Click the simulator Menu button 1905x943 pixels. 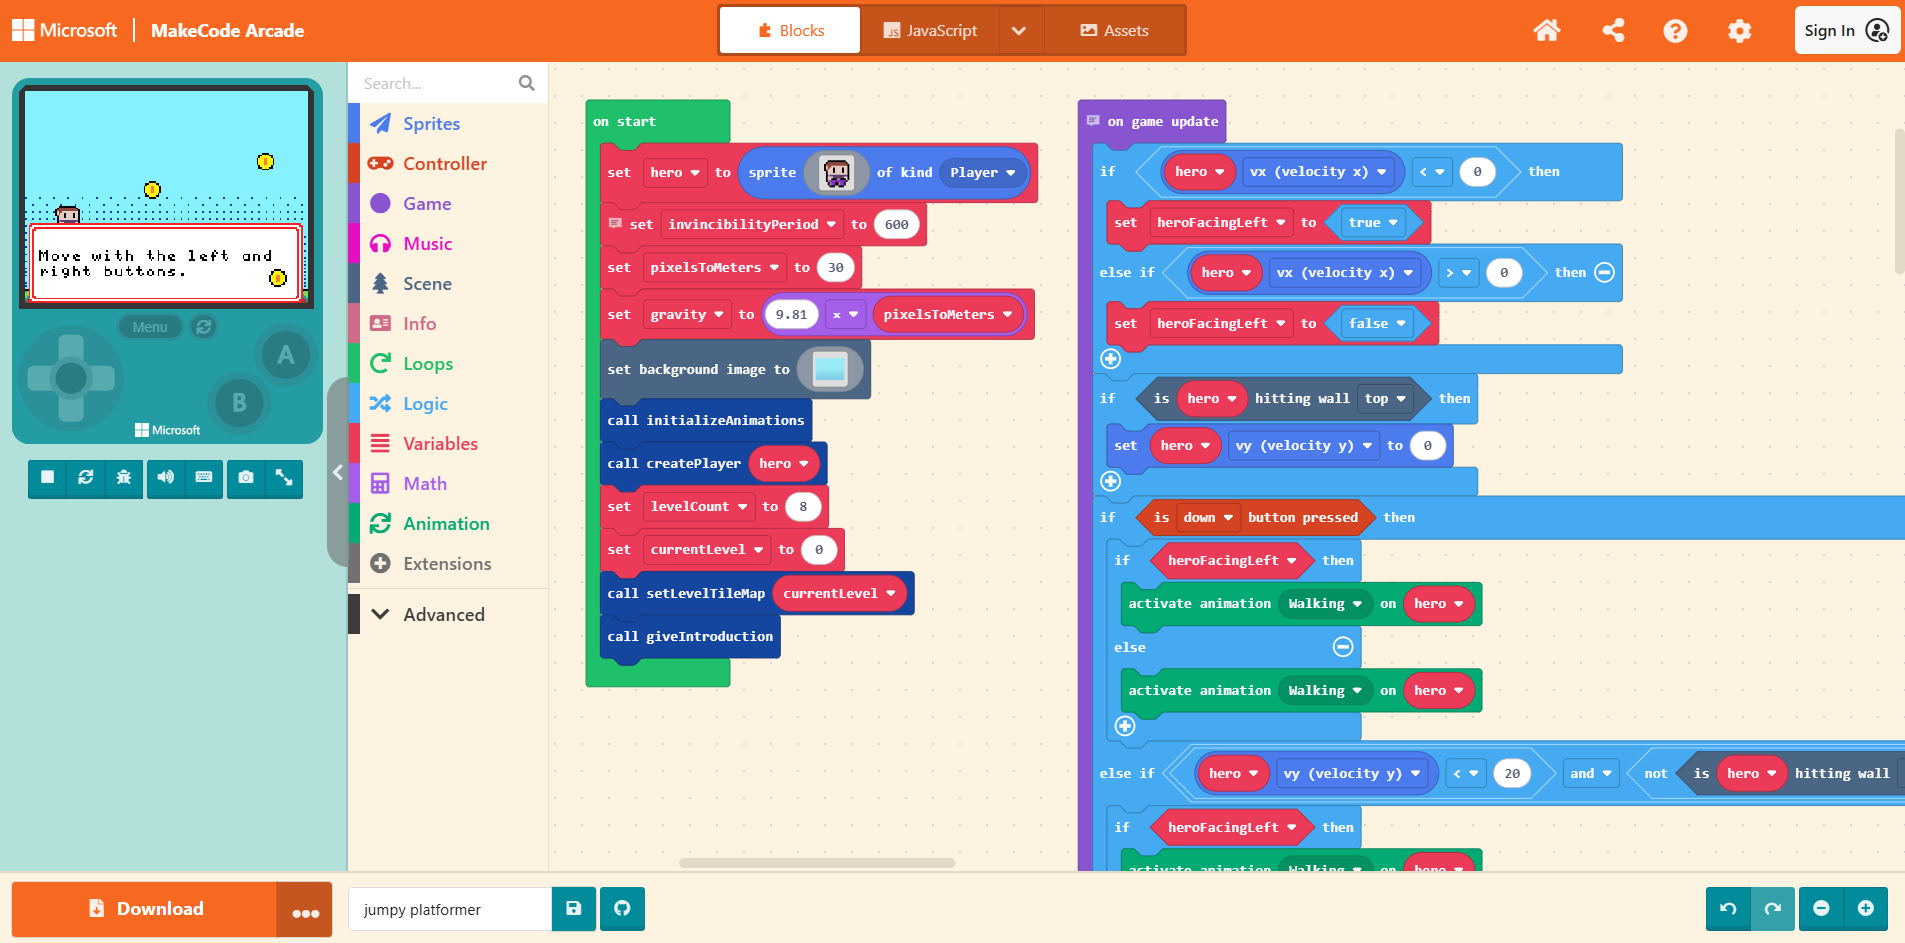tap(150, 327)
